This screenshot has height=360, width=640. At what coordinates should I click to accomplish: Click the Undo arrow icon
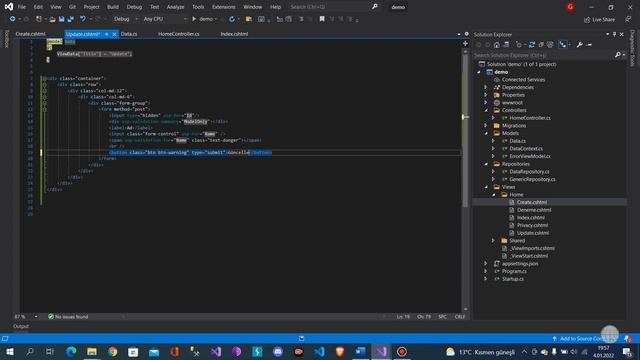(x=83, y=19)
